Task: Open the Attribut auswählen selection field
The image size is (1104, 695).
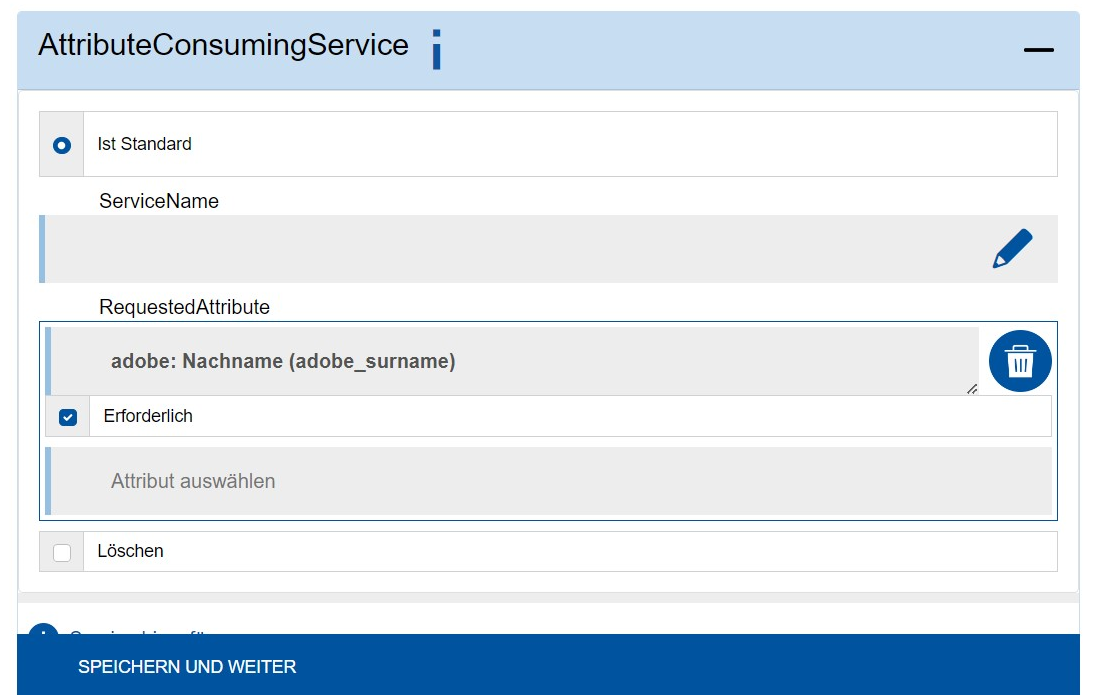Action: (x=400, y=480)
